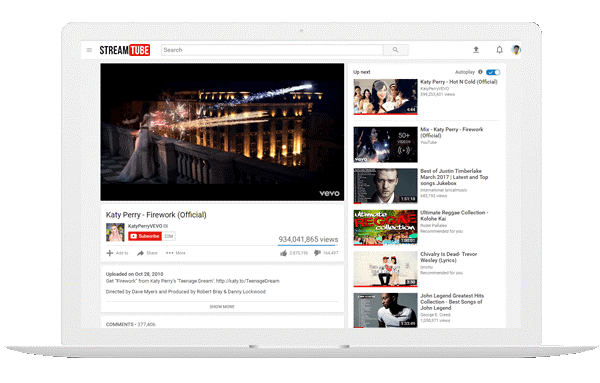This screenshot has height=383, width=600.
Task: Click 'Uploaded on Oct 28, 2010' text
Action: [x=134, y=274]
